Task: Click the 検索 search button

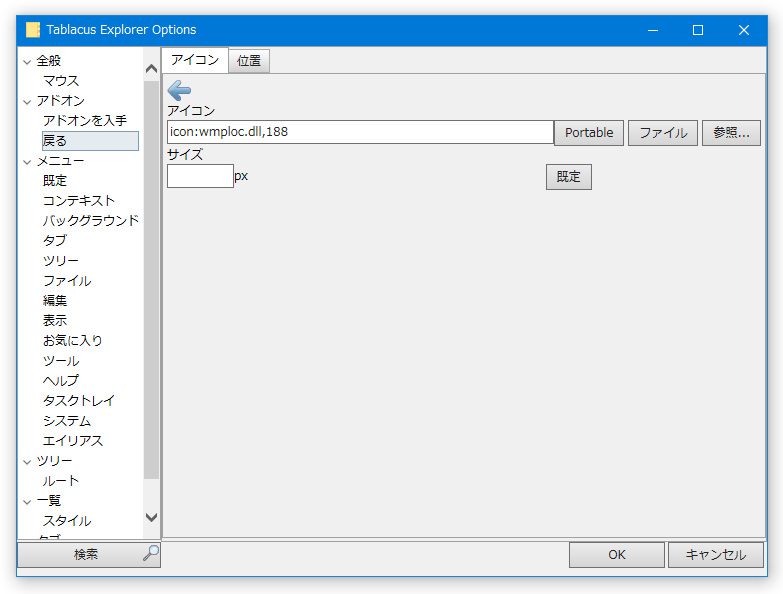Action: [x=89, y=554]
